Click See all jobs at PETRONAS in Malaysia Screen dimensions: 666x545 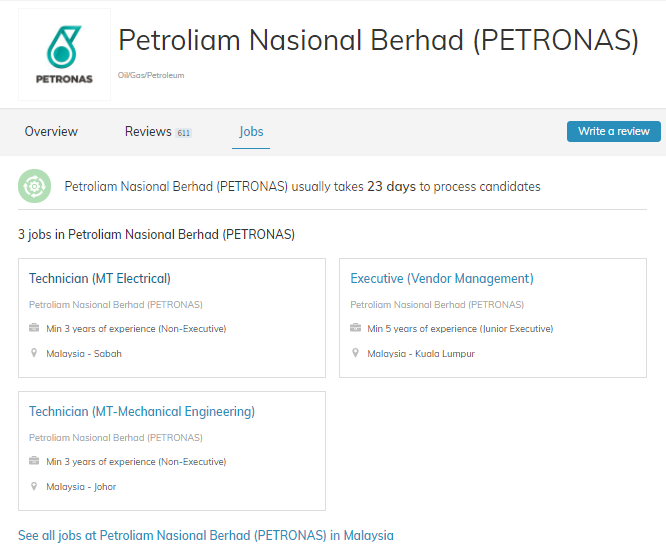(206, 535)
